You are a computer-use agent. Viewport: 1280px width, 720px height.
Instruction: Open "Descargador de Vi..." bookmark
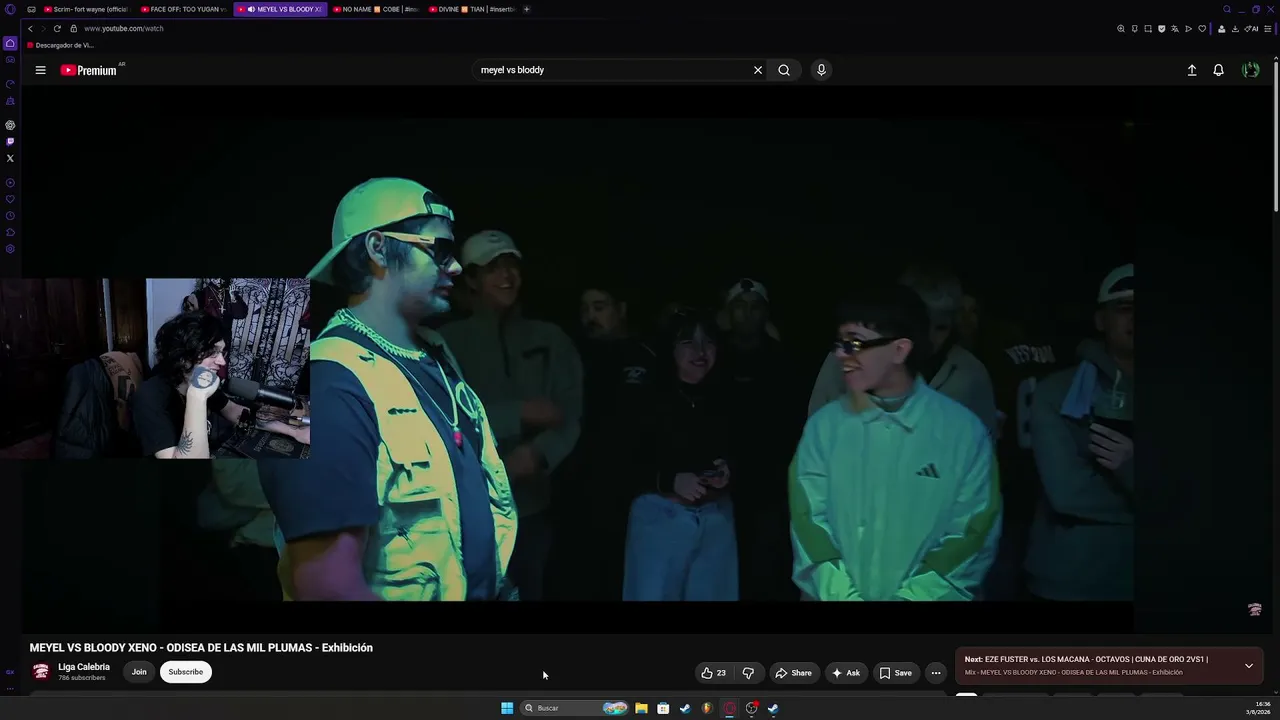click(x=61, y=45)
